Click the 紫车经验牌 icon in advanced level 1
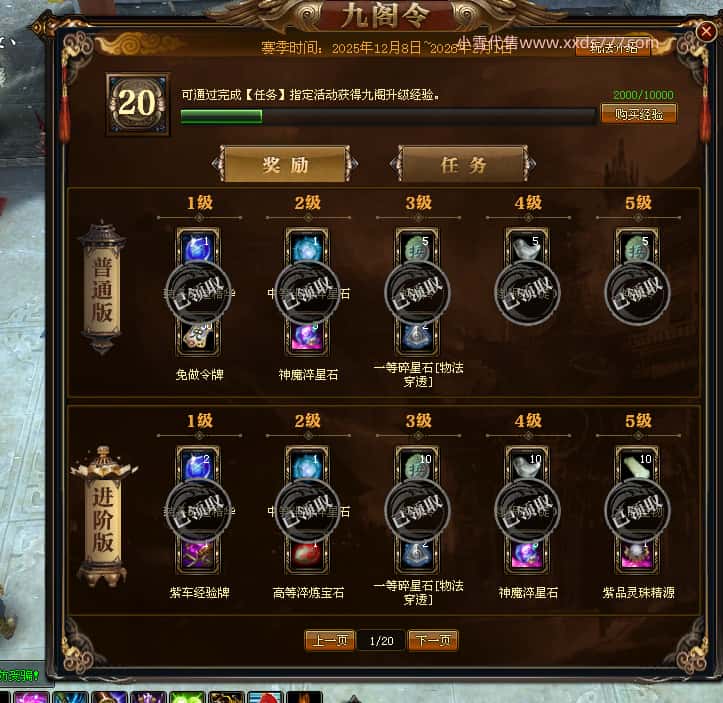 198,555
